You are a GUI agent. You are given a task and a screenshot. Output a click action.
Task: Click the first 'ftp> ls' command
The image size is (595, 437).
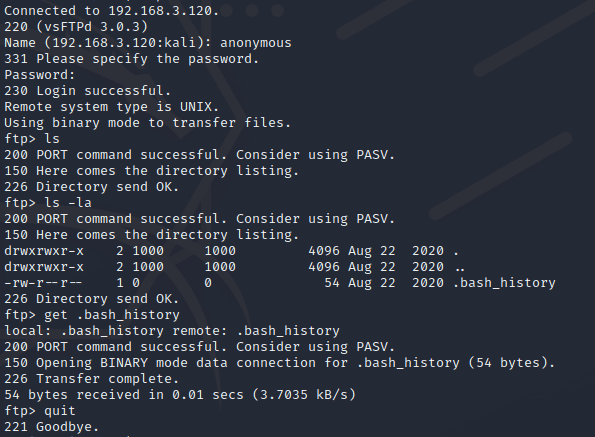[32, 139]
